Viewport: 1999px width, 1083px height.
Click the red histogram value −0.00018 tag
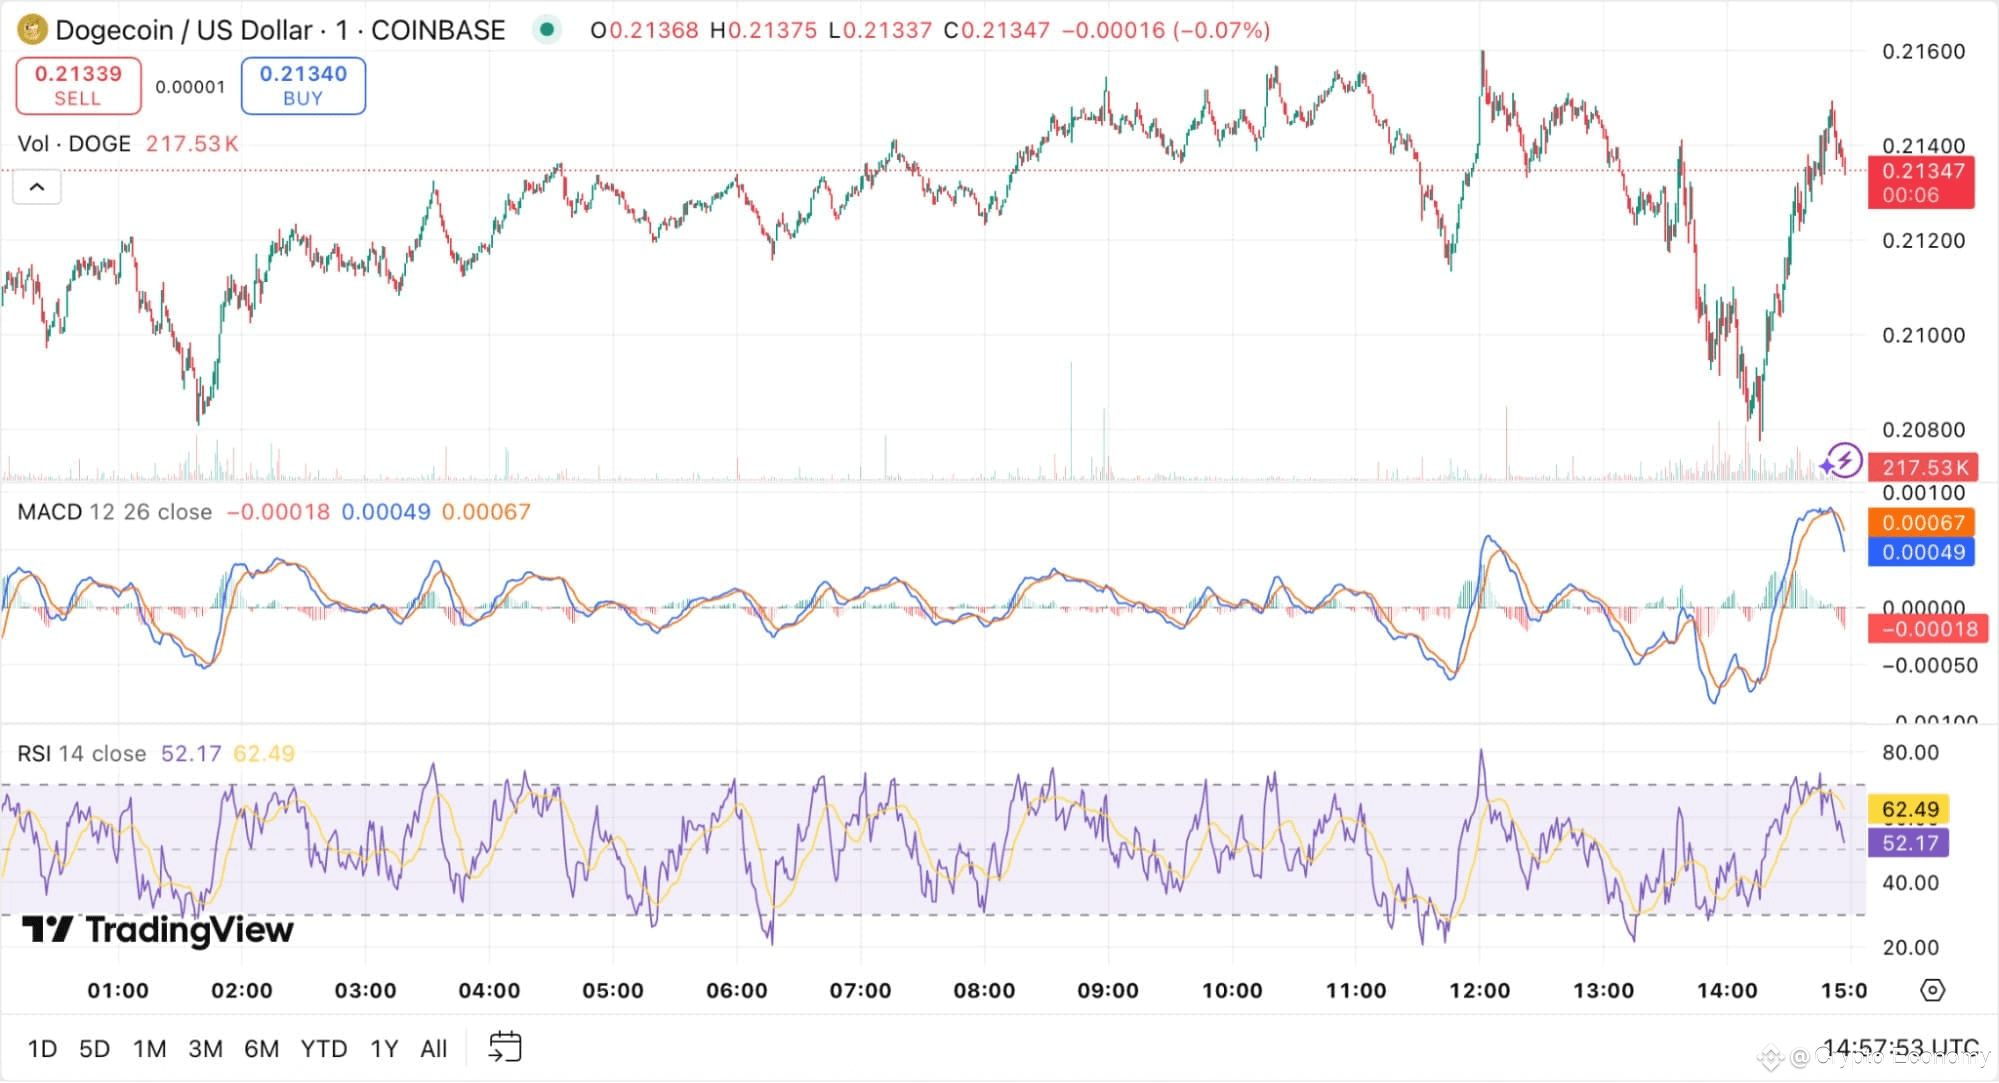click(x=1927, y=629)
